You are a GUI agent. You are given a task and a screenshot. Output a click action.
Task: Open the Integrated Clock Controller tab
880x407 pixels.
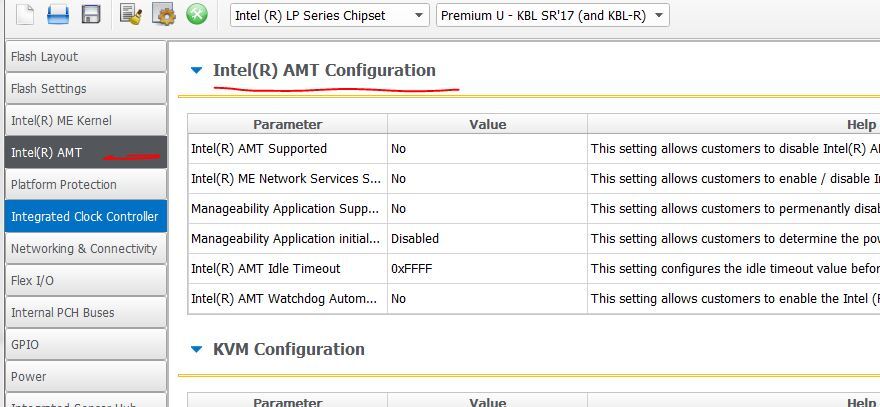click(x=84, y=217)
